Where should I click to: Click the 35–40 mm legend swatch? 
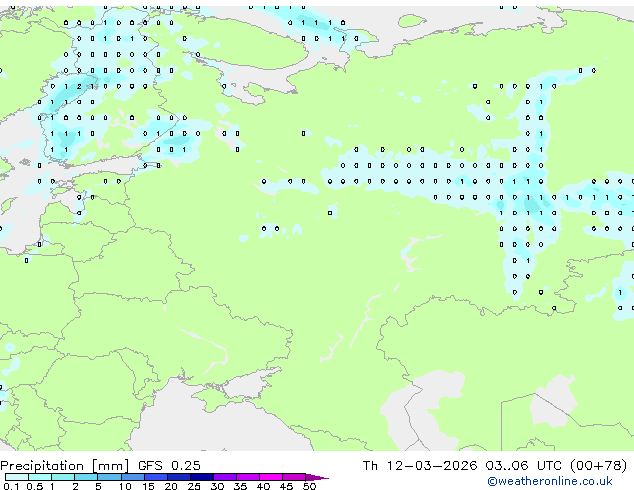click(x=248, y=477)
